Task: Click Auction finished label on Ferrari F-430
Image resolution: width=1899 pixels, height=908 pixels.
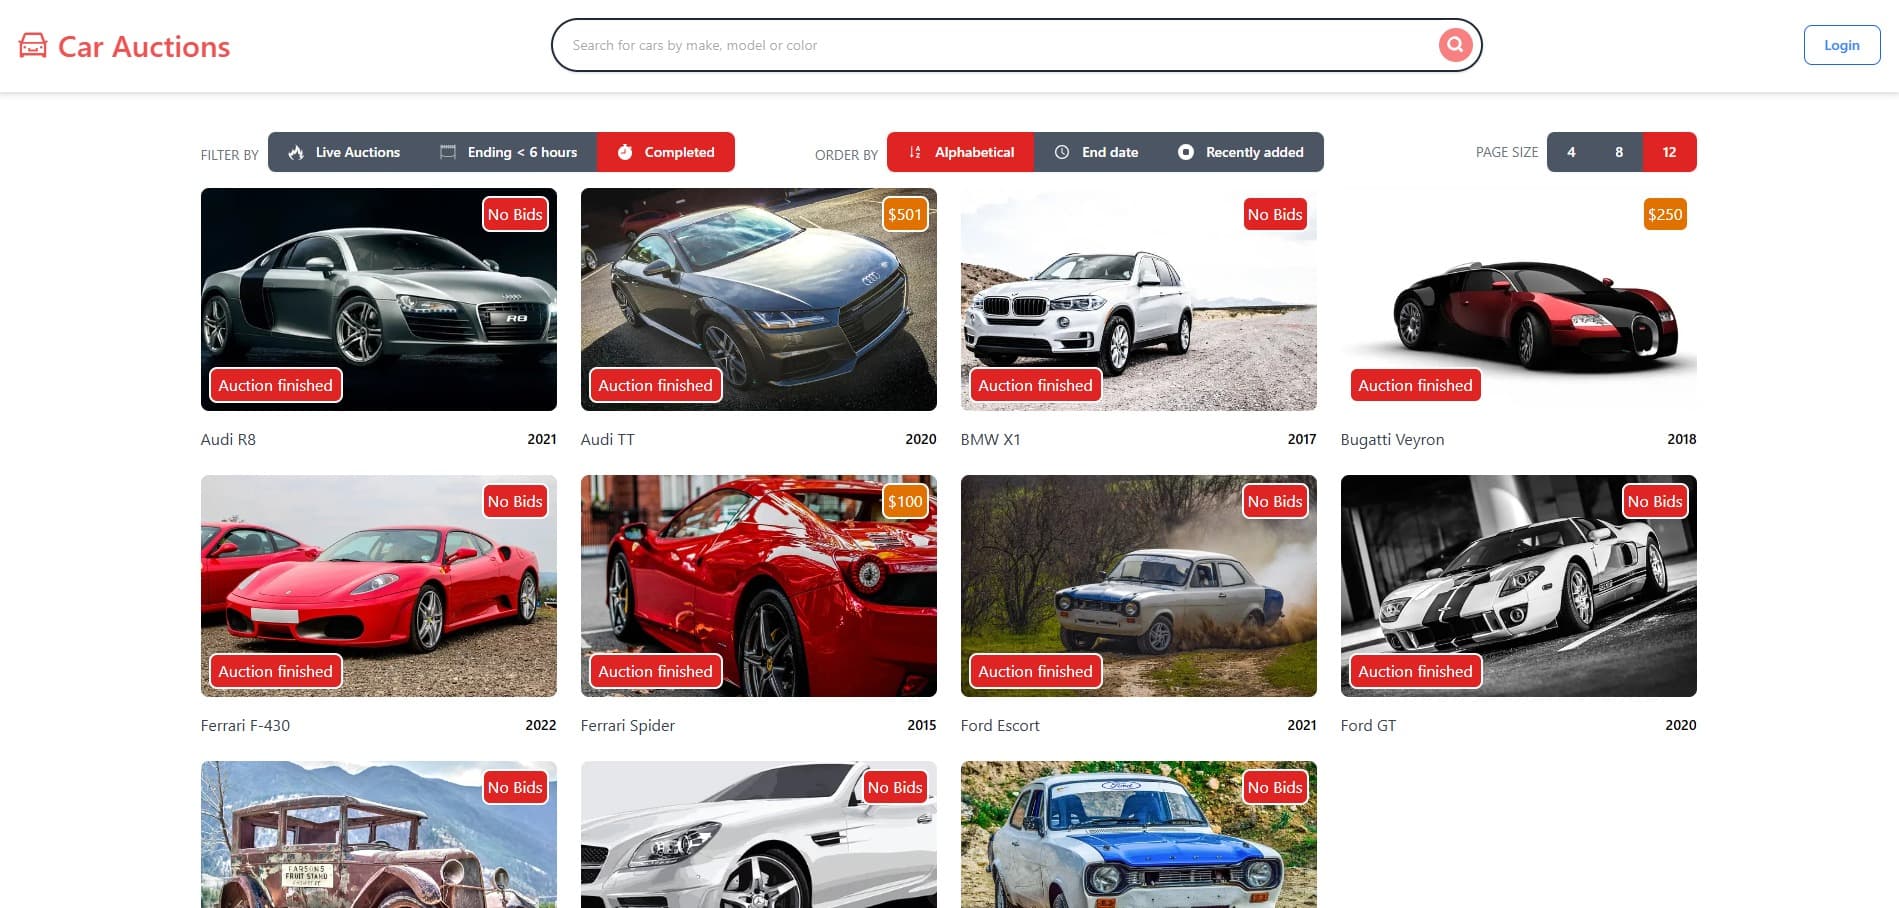Action: [x=275, y=671]
